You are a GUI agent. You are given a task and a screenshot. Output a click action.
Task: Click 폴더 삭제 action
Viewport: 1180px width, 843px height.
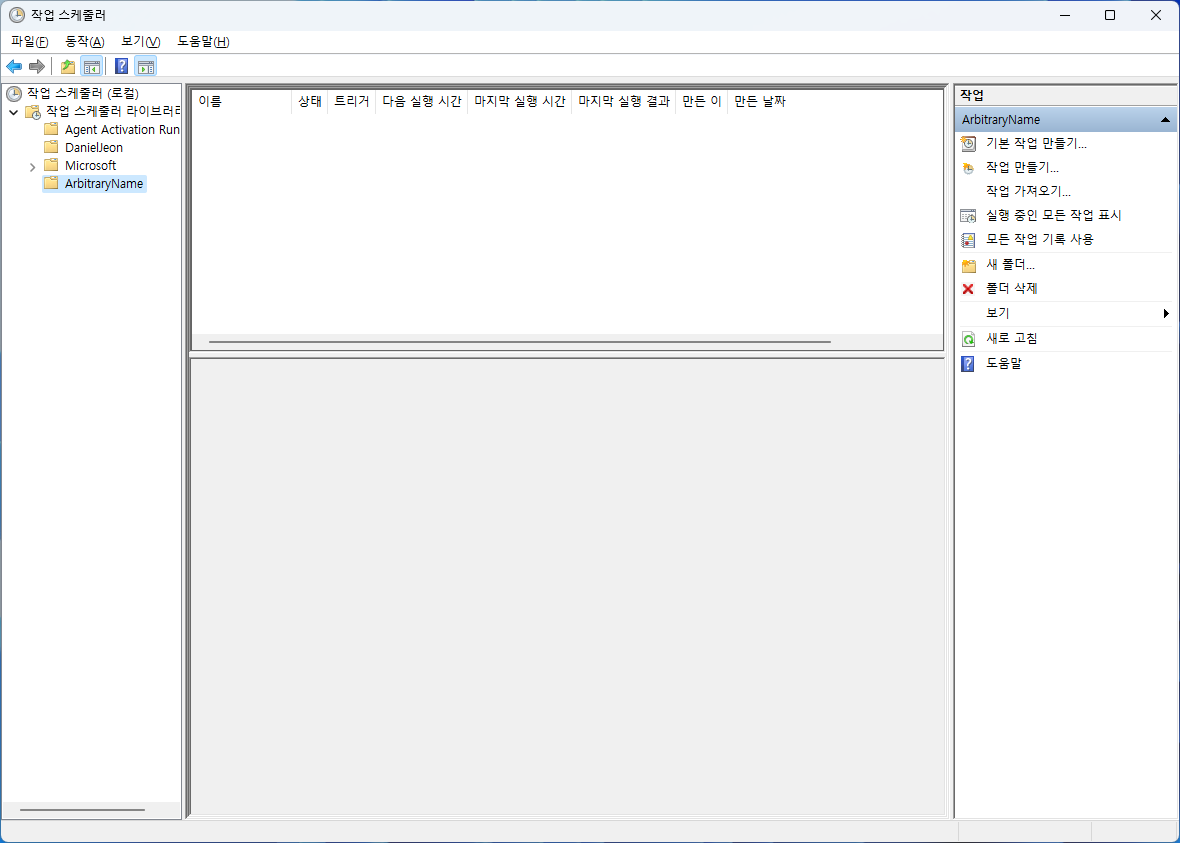(1011, 288)
